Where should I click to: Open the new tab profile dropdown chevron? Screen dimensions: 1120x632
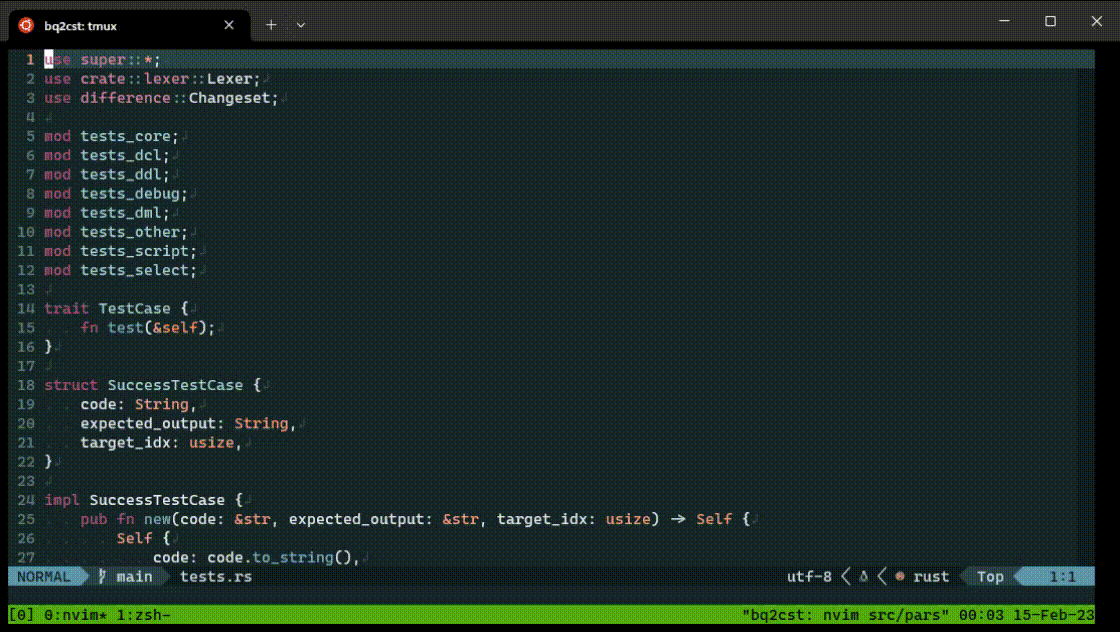(x=301, y=25)
